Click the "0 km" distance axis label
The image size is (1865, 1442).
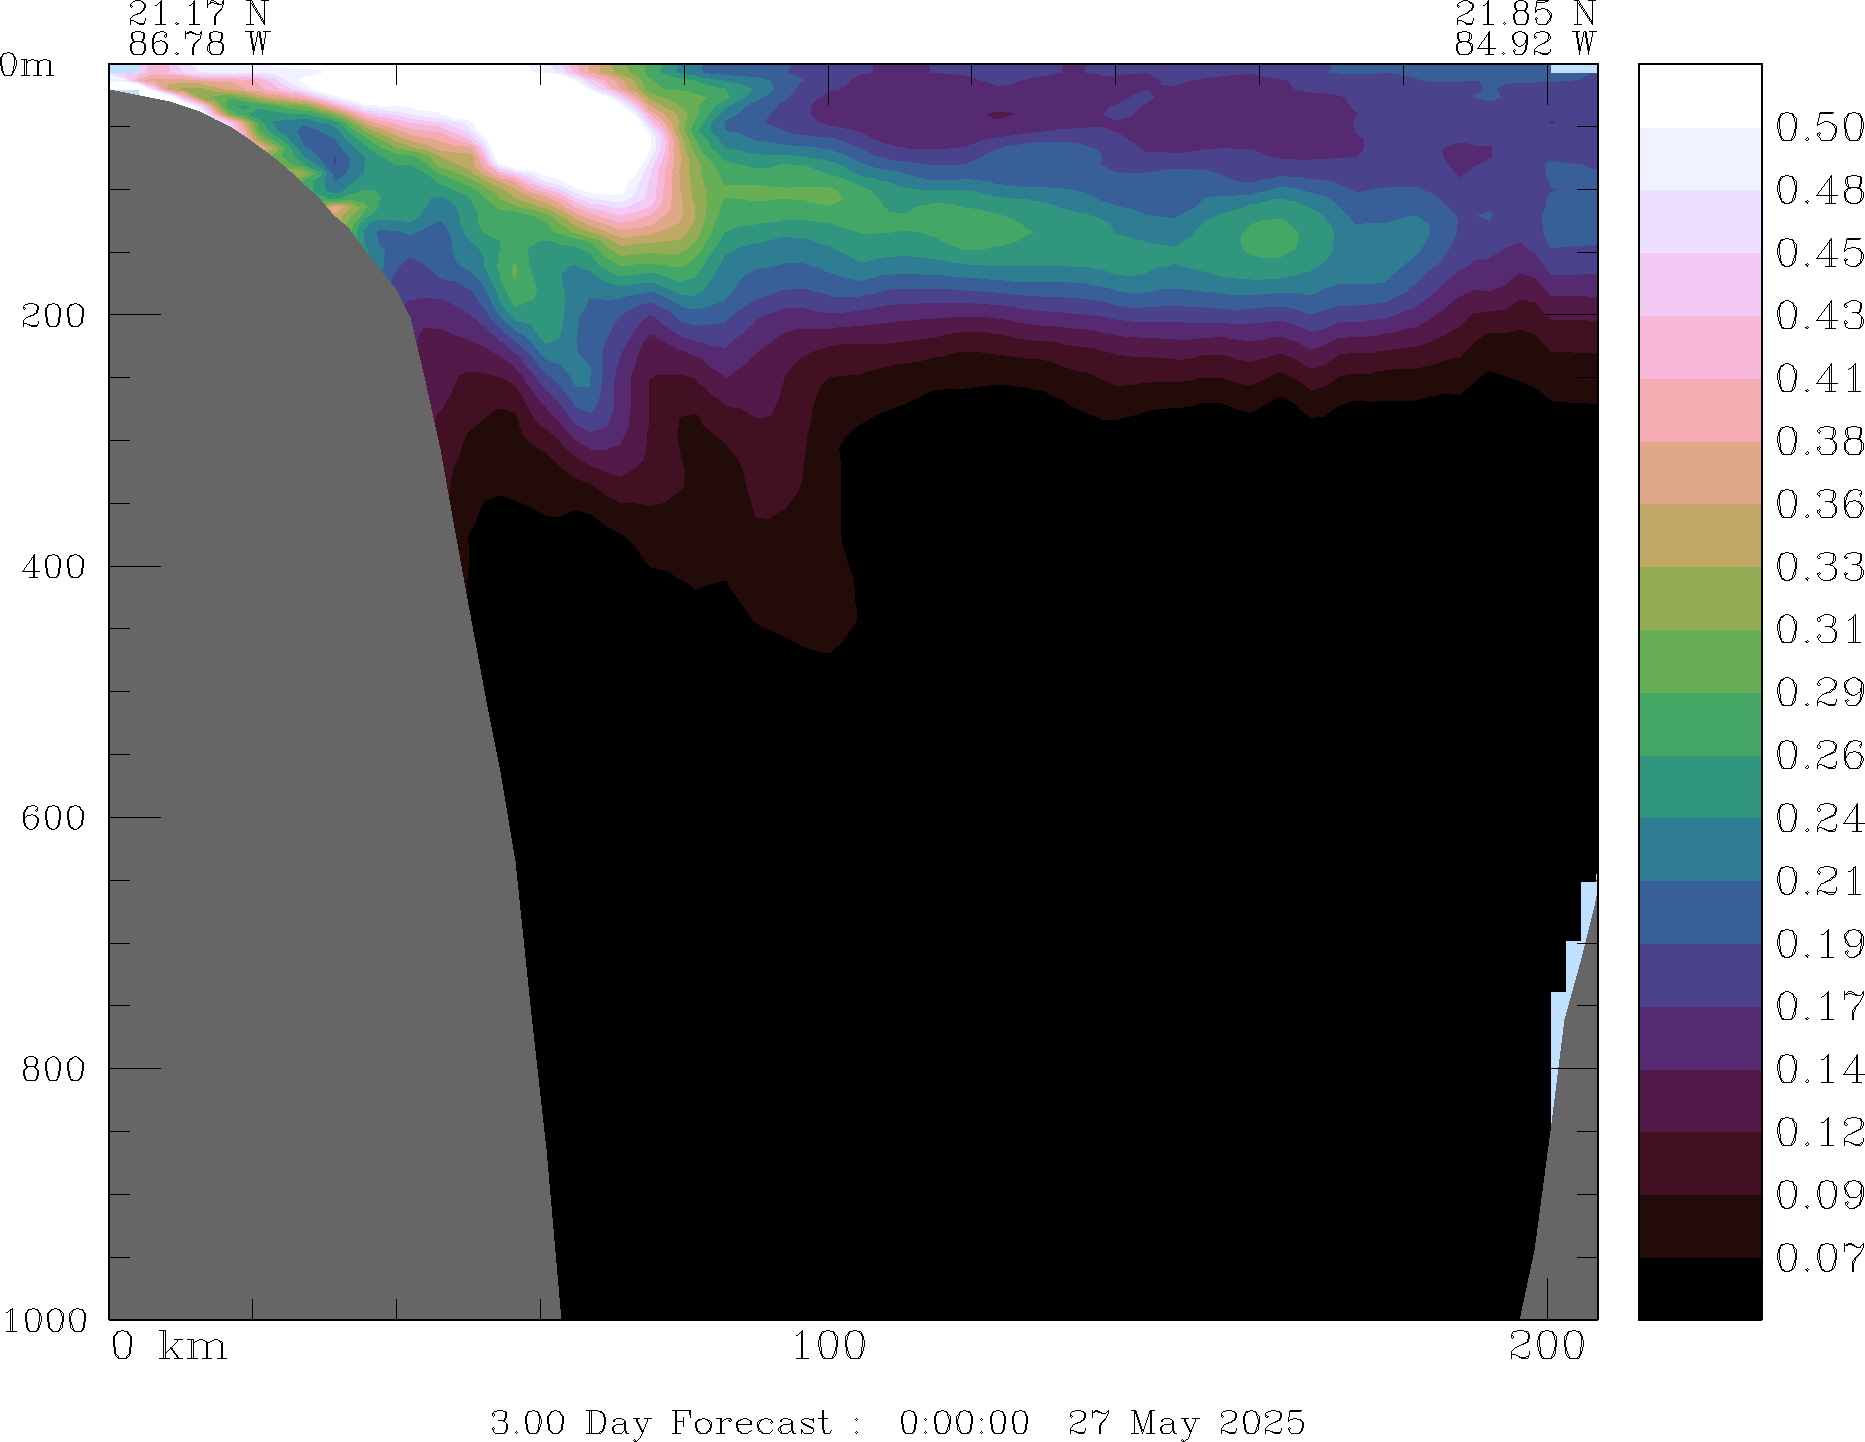pos(168,1346)
